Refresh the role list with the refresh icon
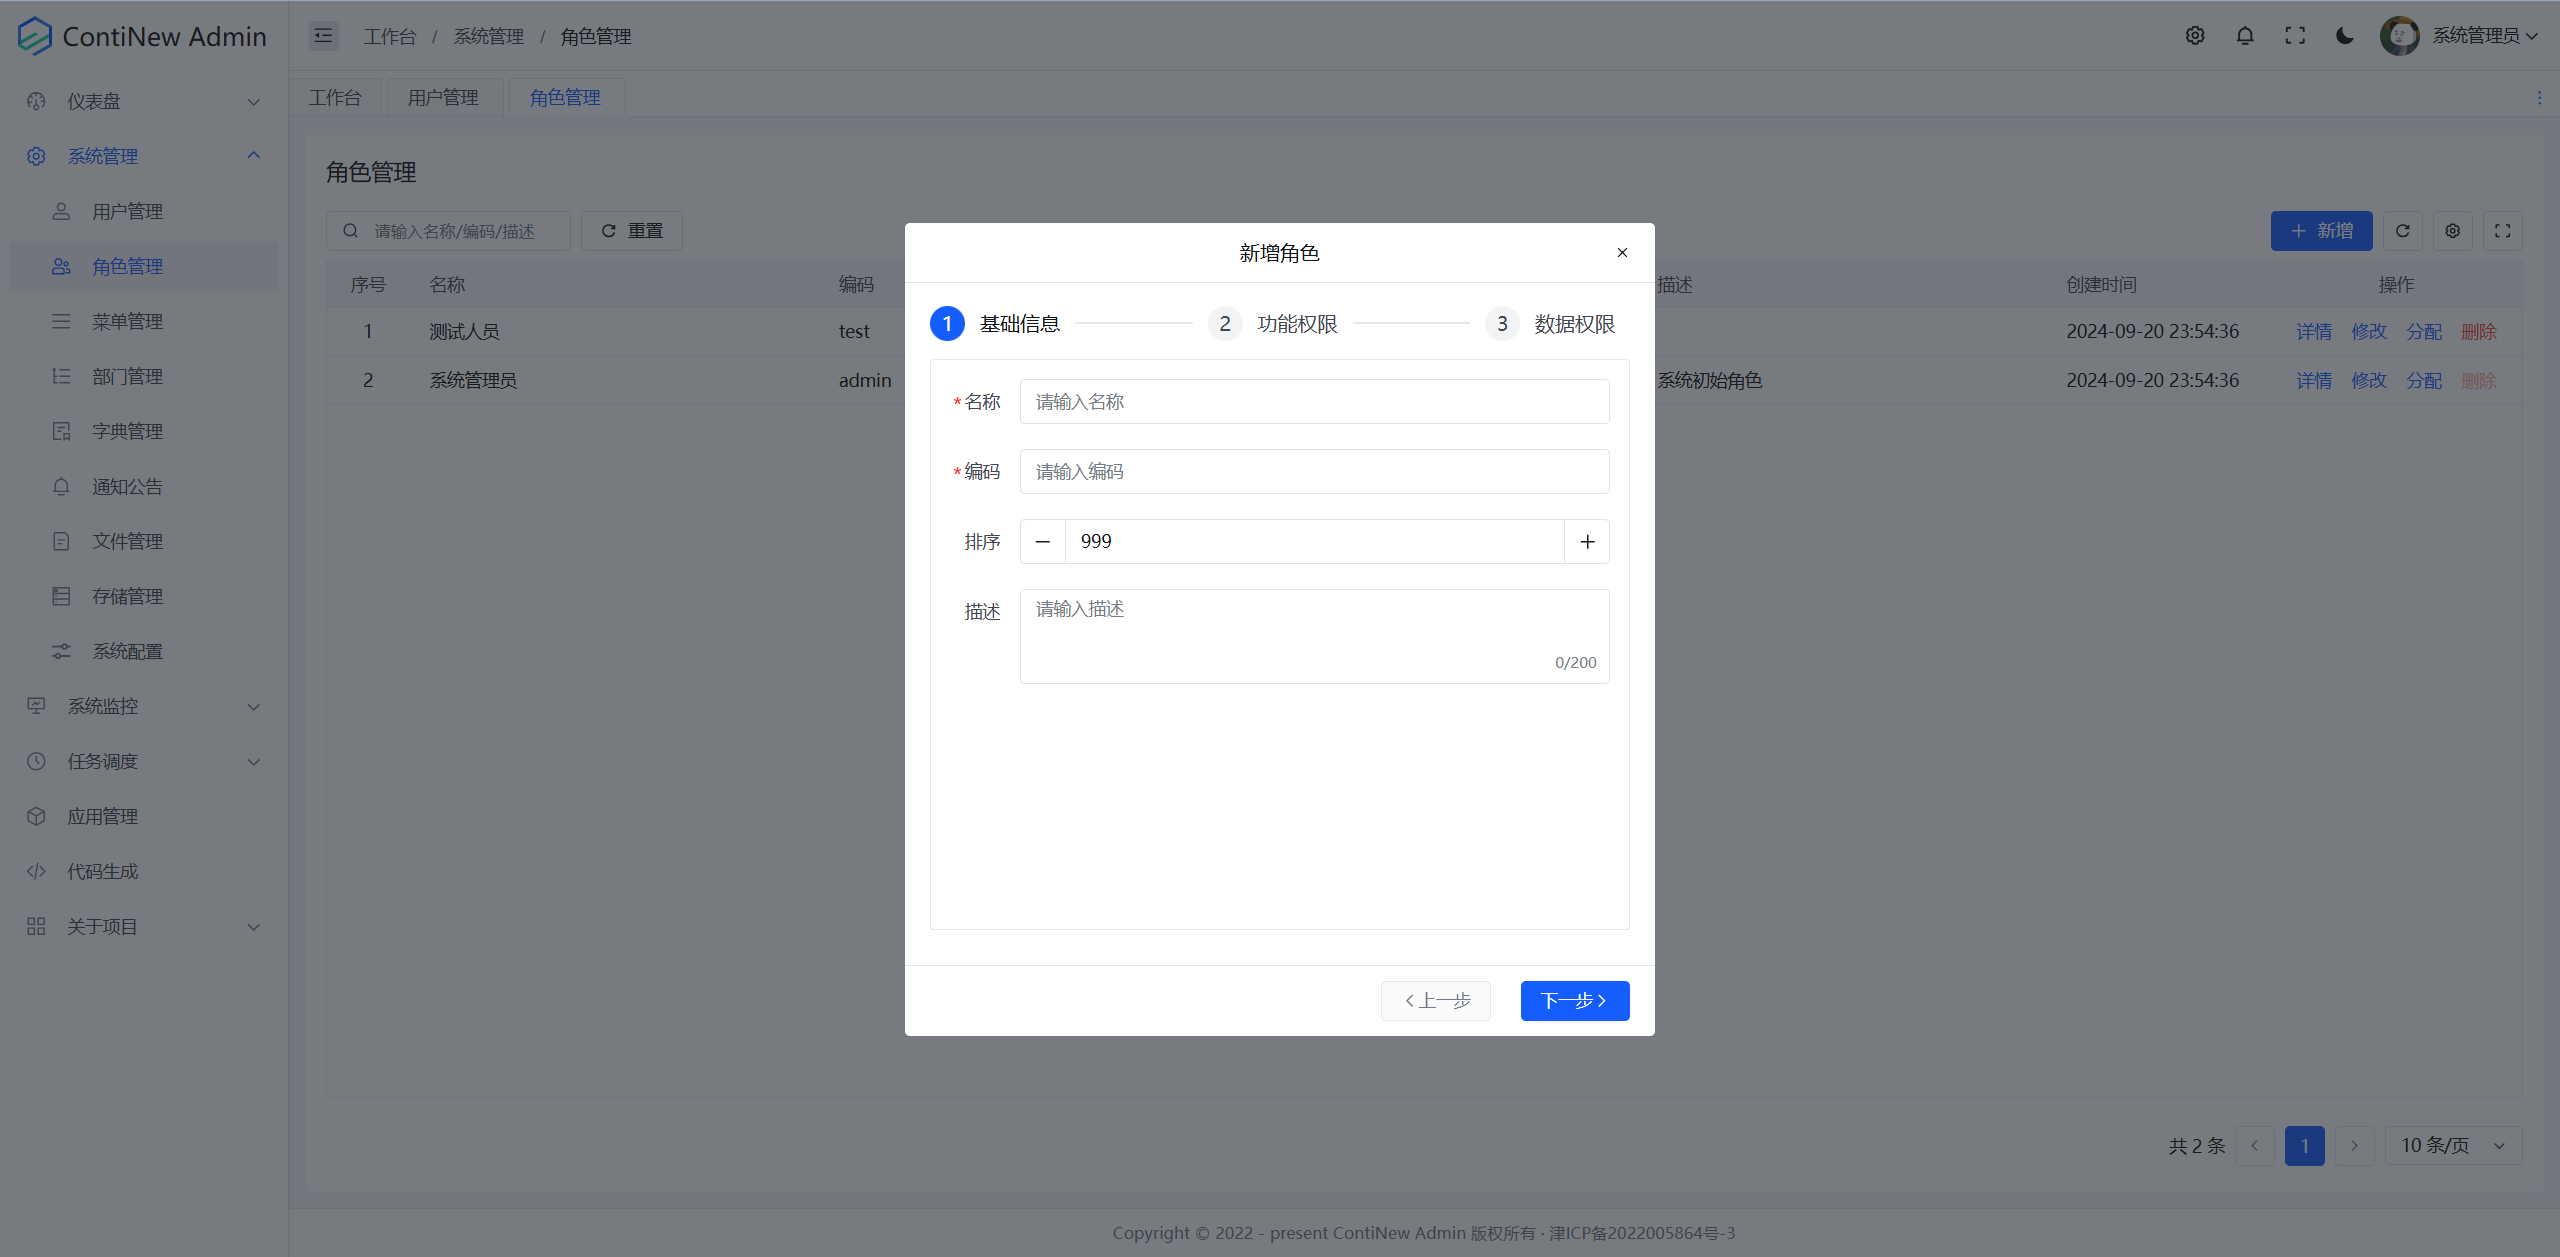The width and height of the screenshot is (2560, 1257). click(x=2402, y=230)
